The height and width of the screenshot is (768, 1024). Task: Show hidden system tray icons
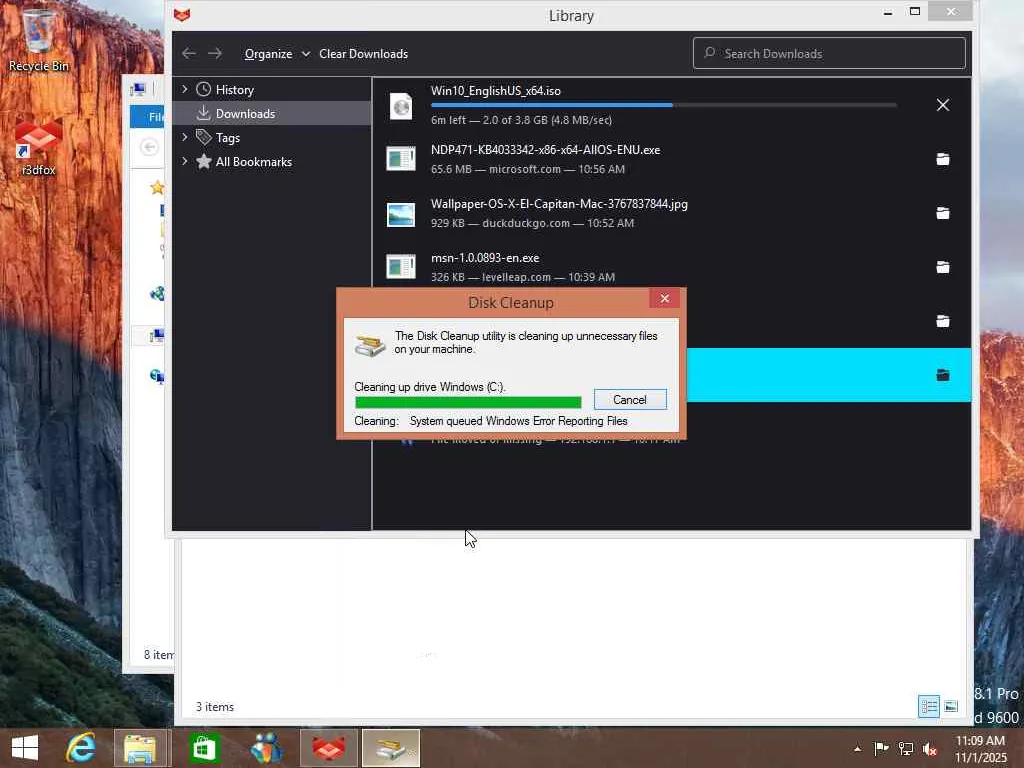[x=857, y=748]
